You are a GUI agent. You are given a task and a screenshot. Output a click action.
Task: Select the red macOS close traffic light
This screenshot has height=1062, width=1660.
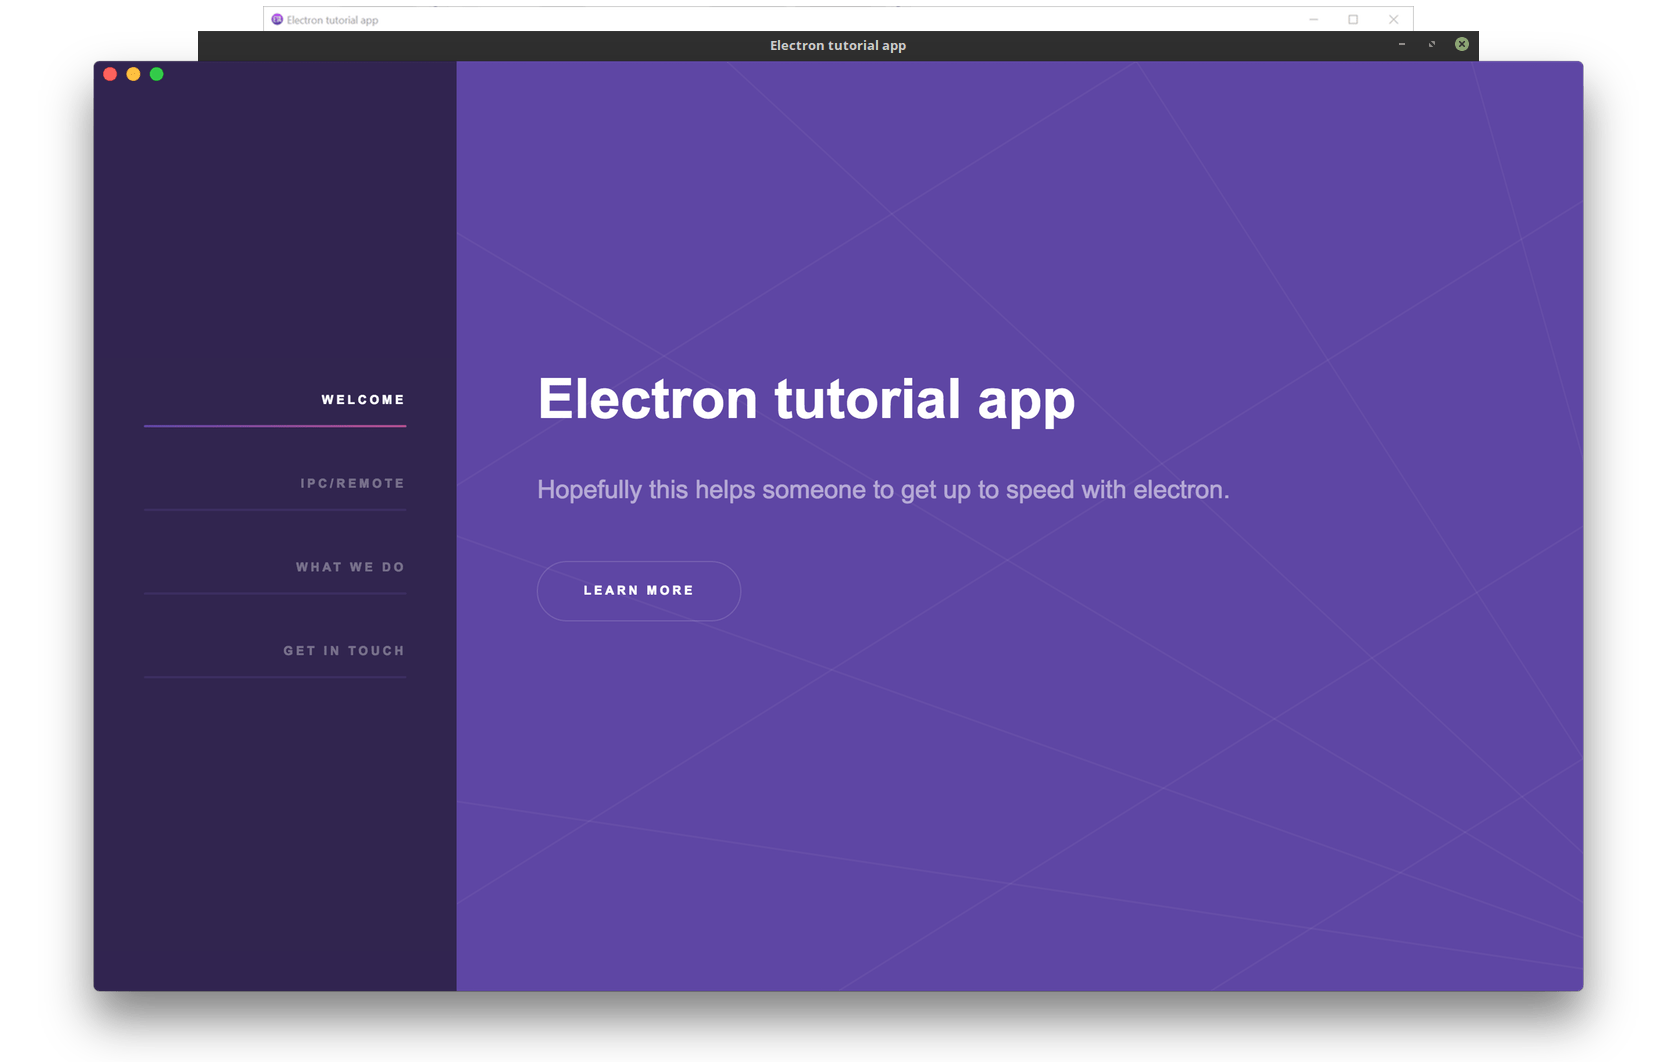[x=110, y=74]
